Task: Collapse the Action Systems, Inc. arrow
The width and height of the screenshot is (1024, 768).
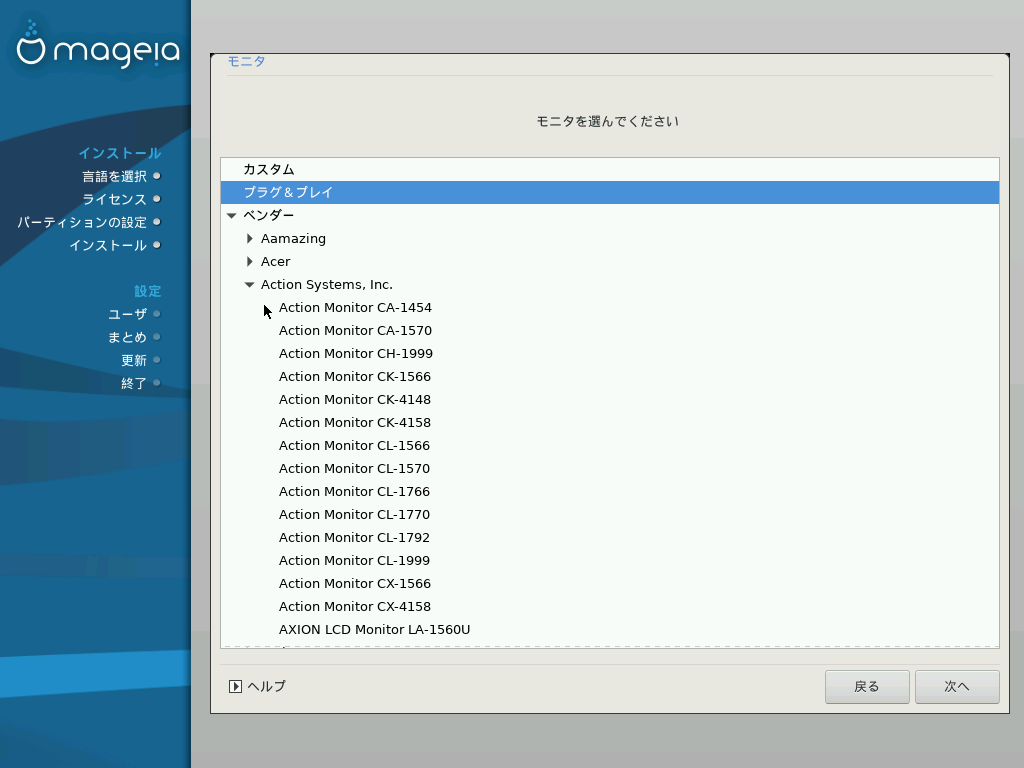Action: (249, 285)
